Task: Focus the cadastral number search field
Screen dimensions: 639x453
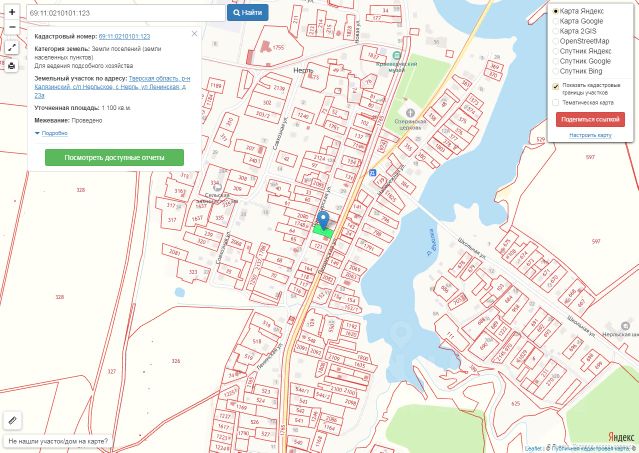Action: [126, 13]
